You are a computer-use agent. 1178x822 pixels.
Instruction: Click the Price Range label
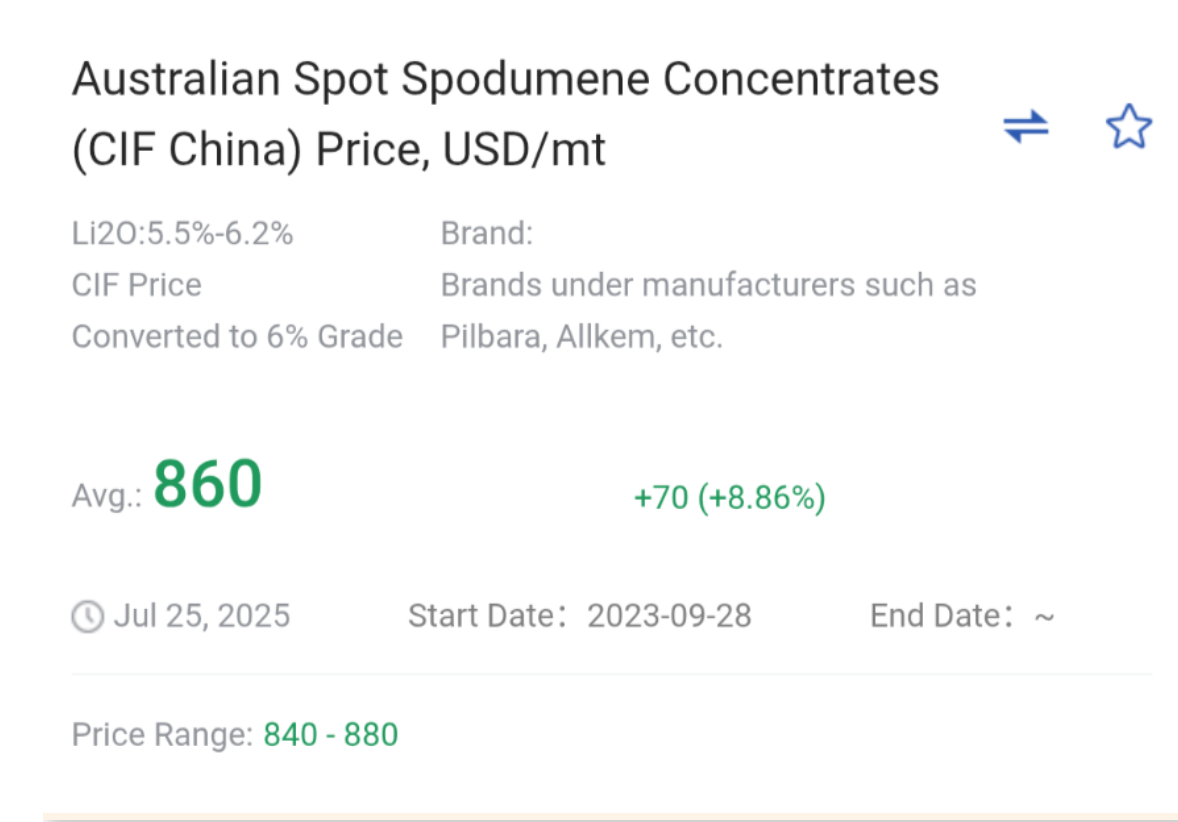[162, 735]
